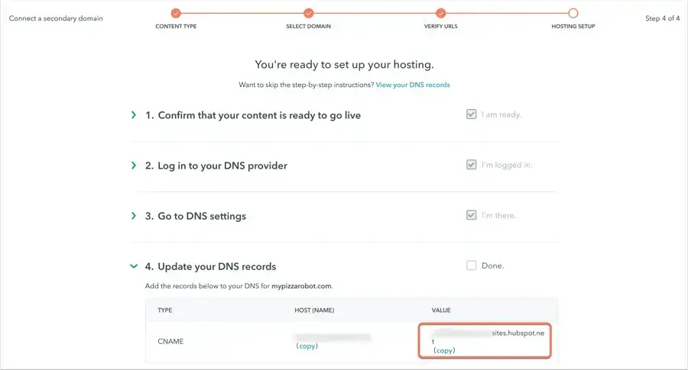Click the 'Confirm that your content is ready to go live' heading
This screenshot has width=688, height=370.
[259, 115]
